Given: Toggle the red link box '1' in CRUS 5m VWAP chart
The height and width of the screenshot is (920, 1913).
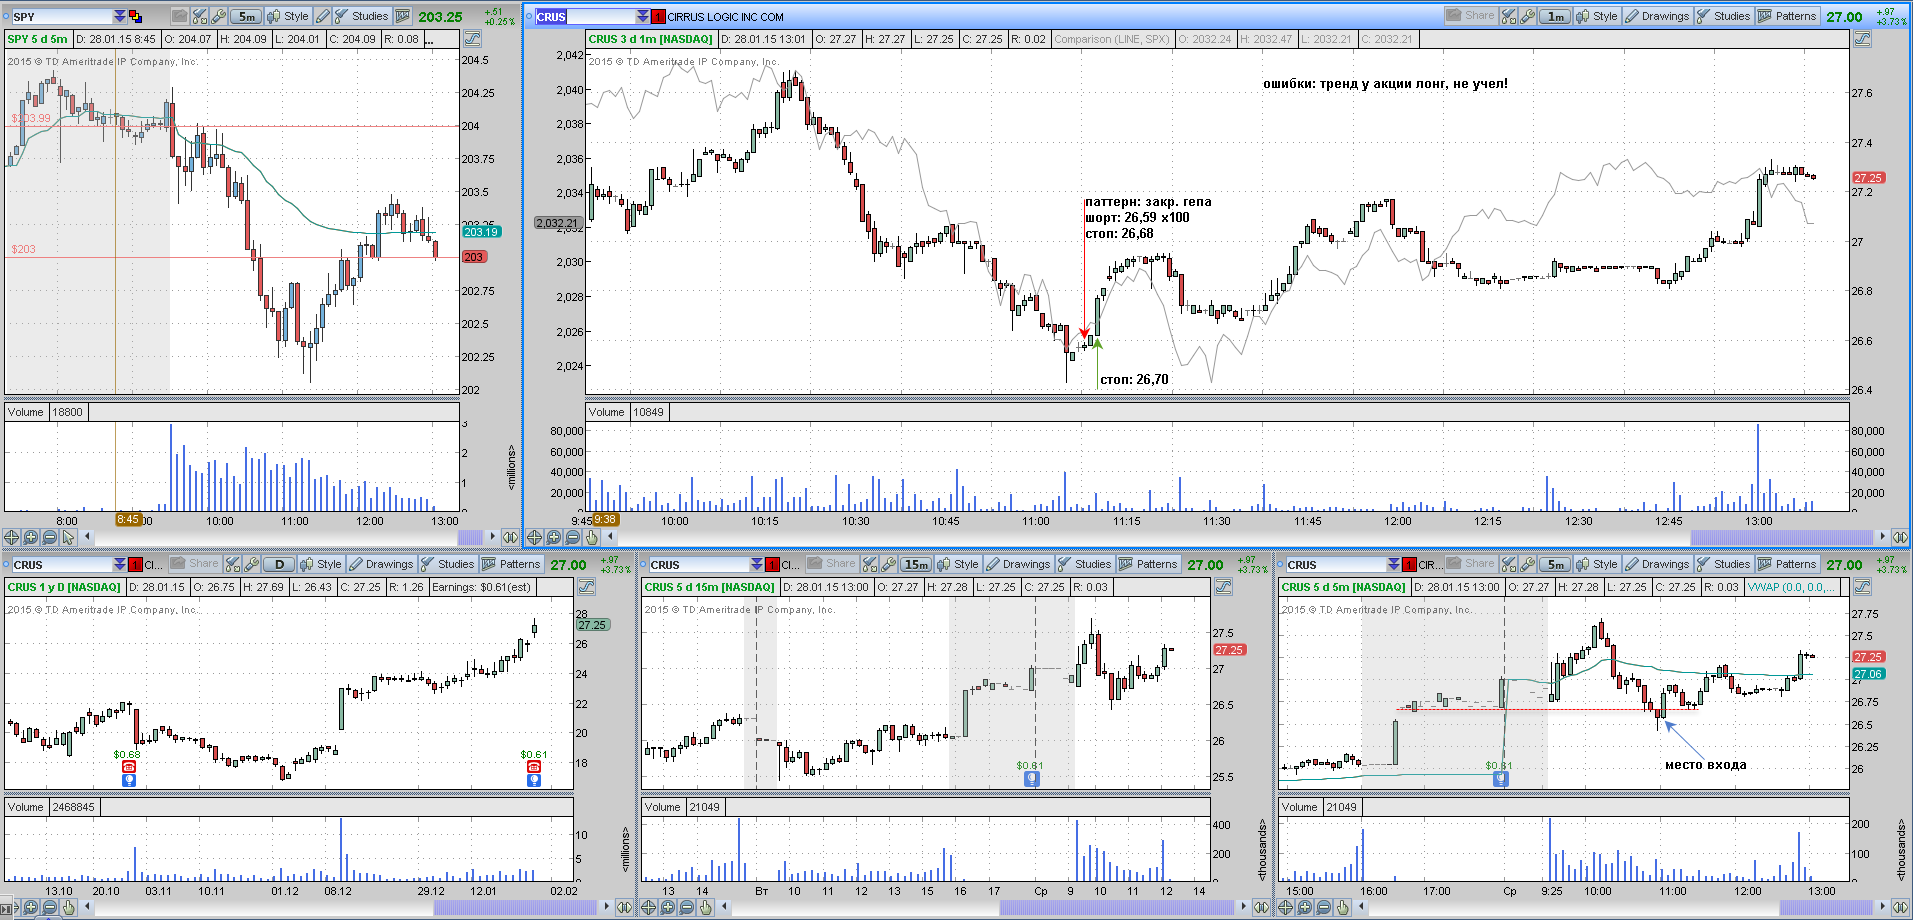Looking at the screenshot, I should pos(1409,565).
